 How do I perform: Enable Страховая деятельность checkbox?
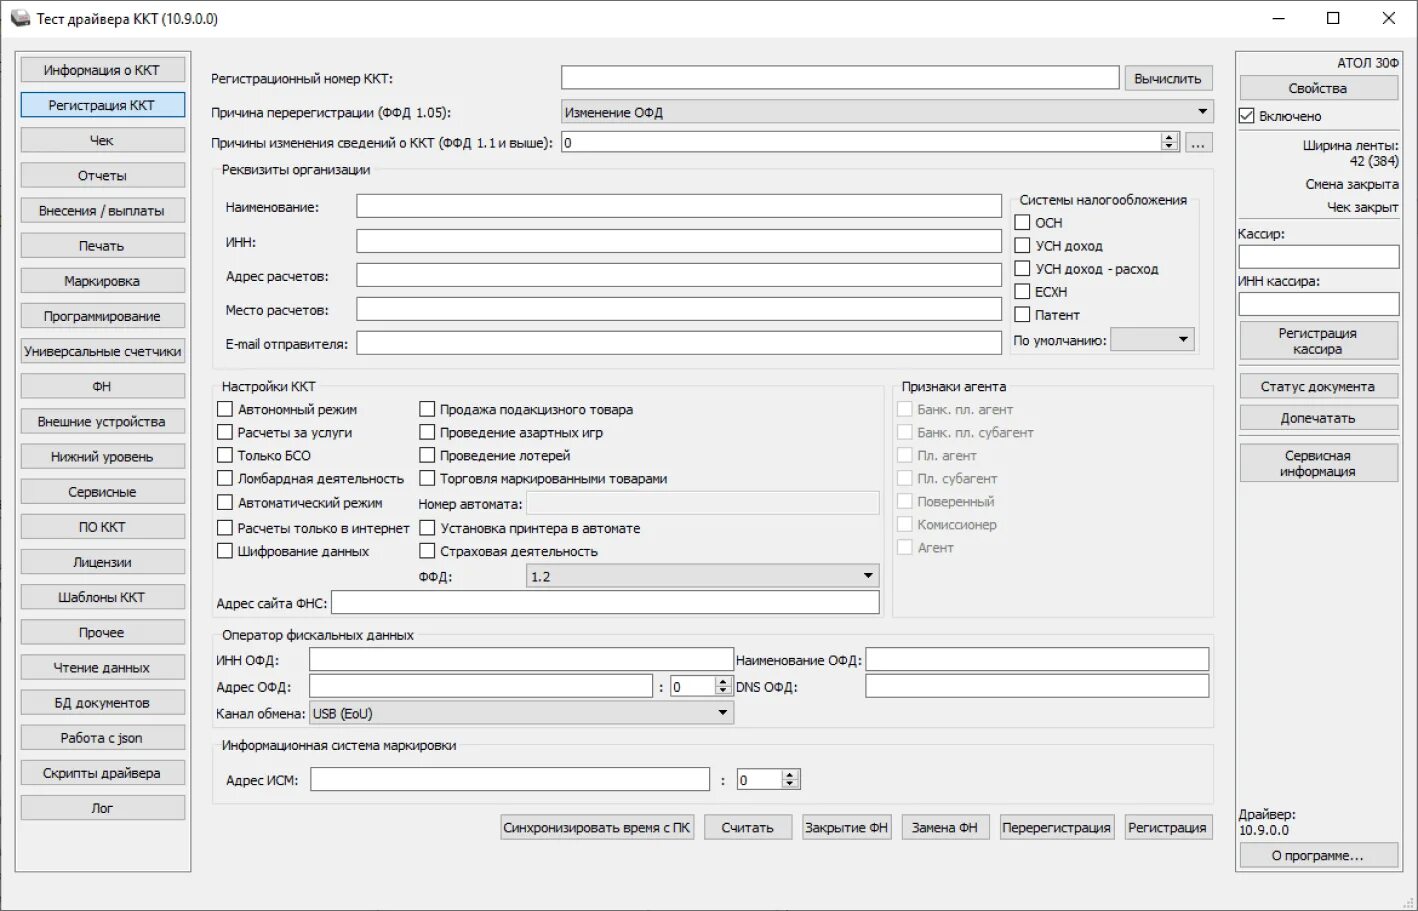click(x=427, y=551)
